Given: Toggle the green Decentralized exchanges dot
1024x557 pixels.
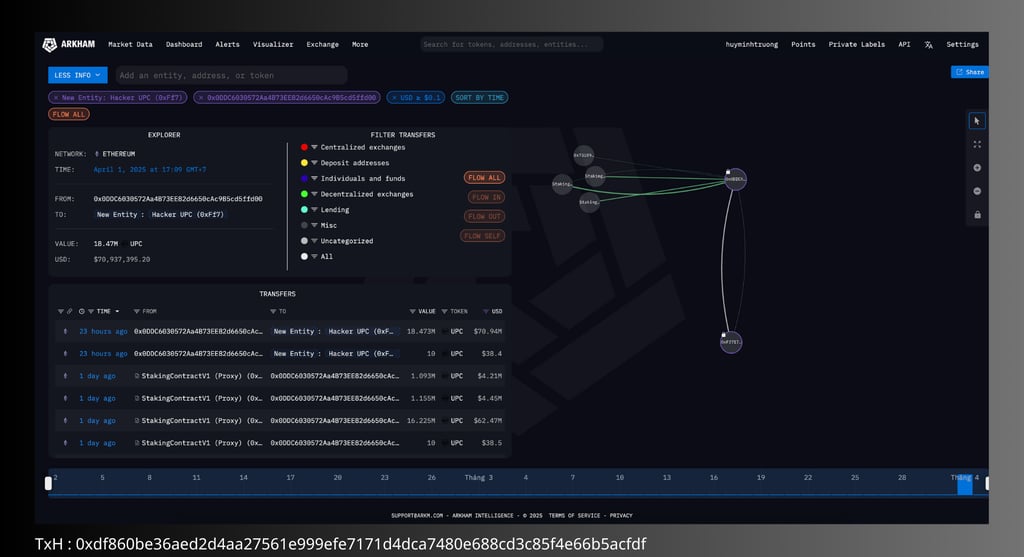Looking at the screenshot, I should pyautogui.click(x=304, y=194).
